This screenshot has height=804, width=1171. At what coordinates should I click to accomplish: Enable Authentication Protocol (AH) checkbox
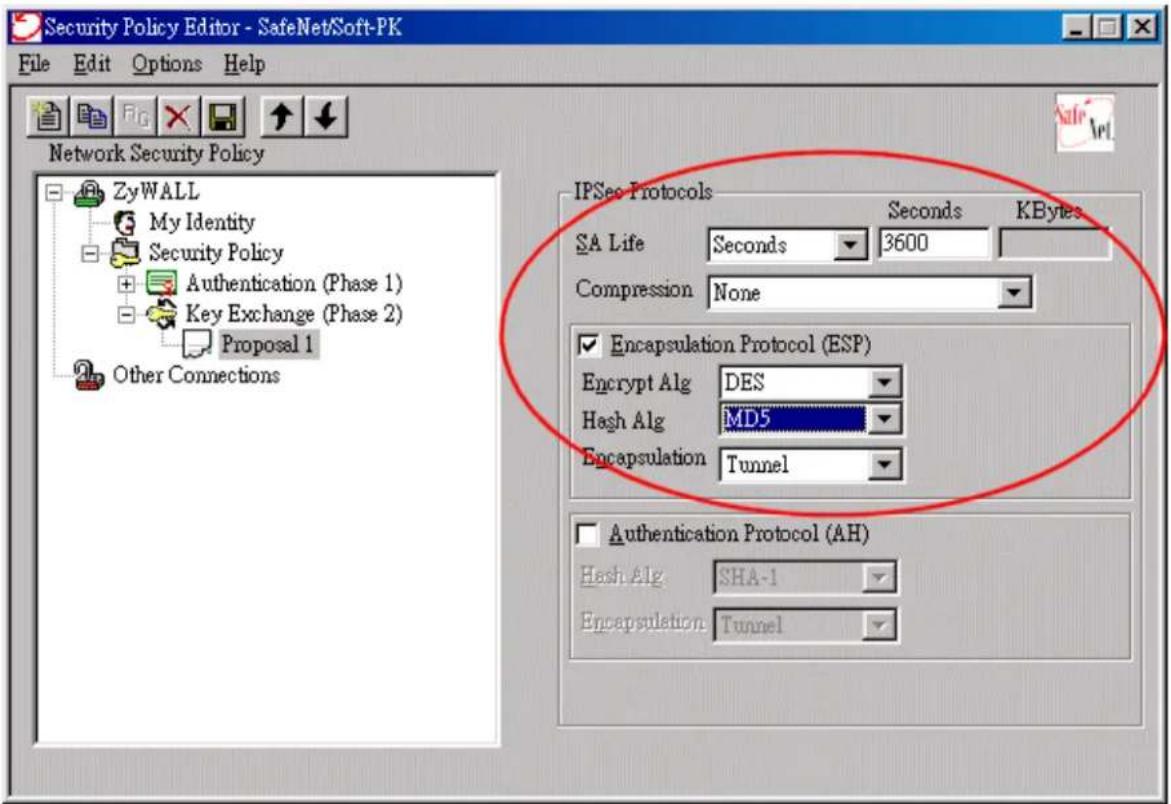tap(588, 535)
